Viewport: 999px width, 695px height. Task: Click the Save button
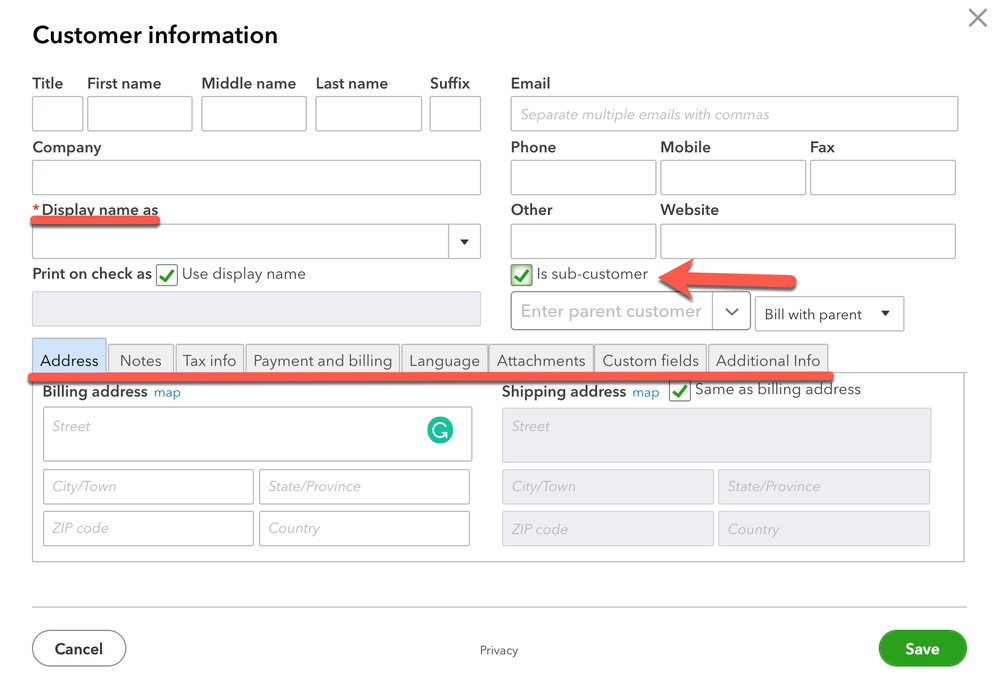click(x=923, y=648)
